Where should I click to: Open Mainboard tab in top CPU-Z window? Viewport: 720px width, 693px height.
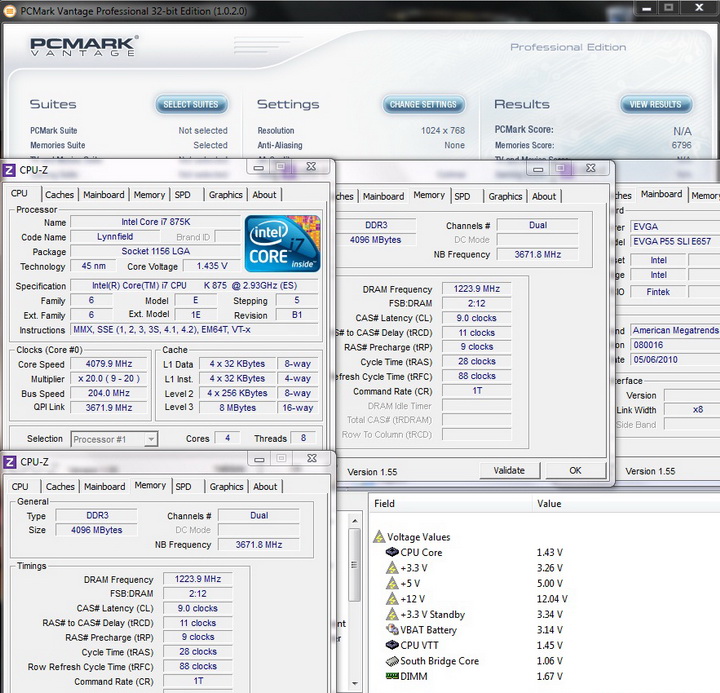coord(104,195)
